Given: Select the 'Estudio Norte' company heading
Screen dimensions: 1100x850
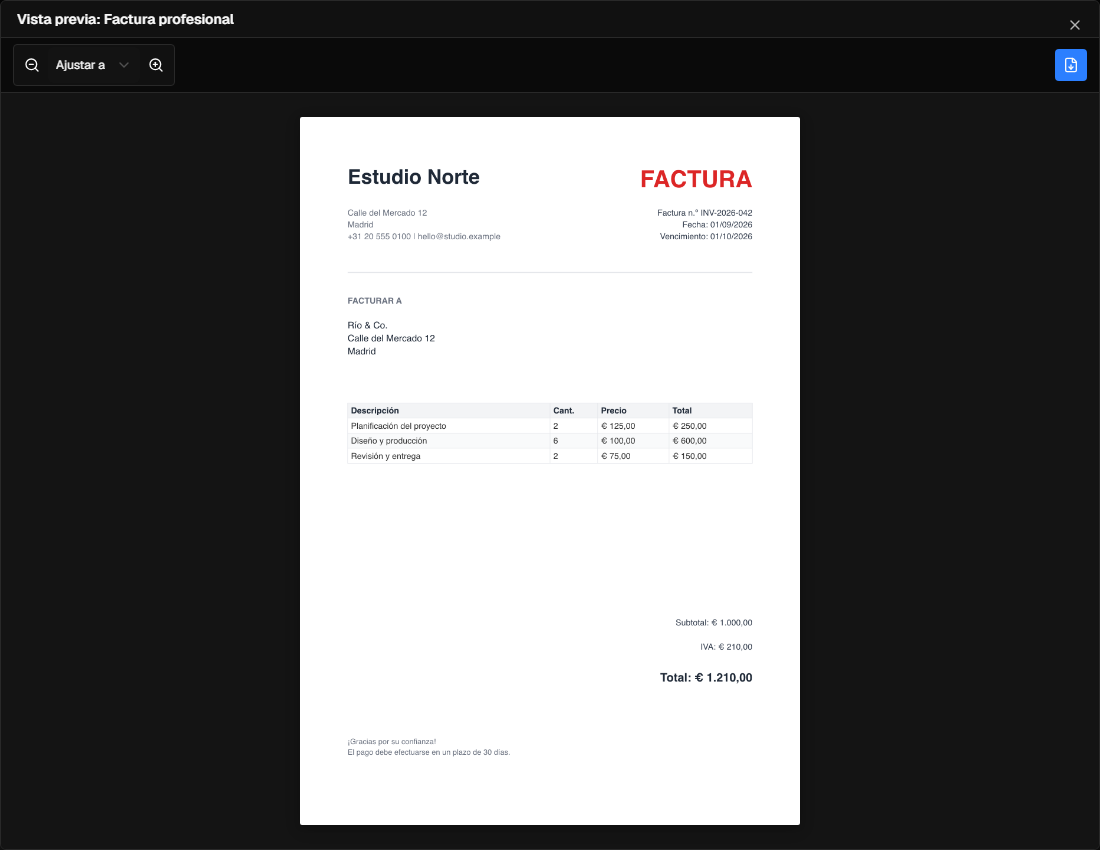Looking at the screenshot, I should tap(414, 177).
